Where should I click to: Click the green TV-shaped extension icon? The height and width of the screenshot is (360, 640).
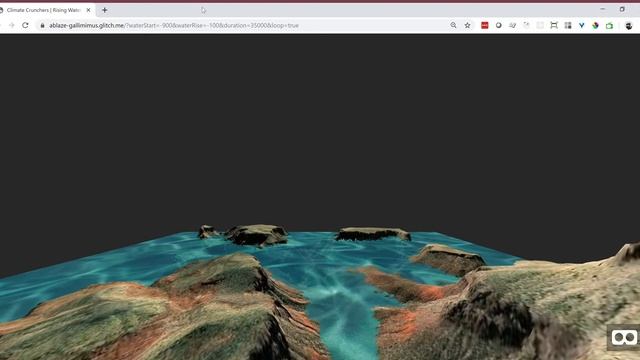tap(609, 25)
